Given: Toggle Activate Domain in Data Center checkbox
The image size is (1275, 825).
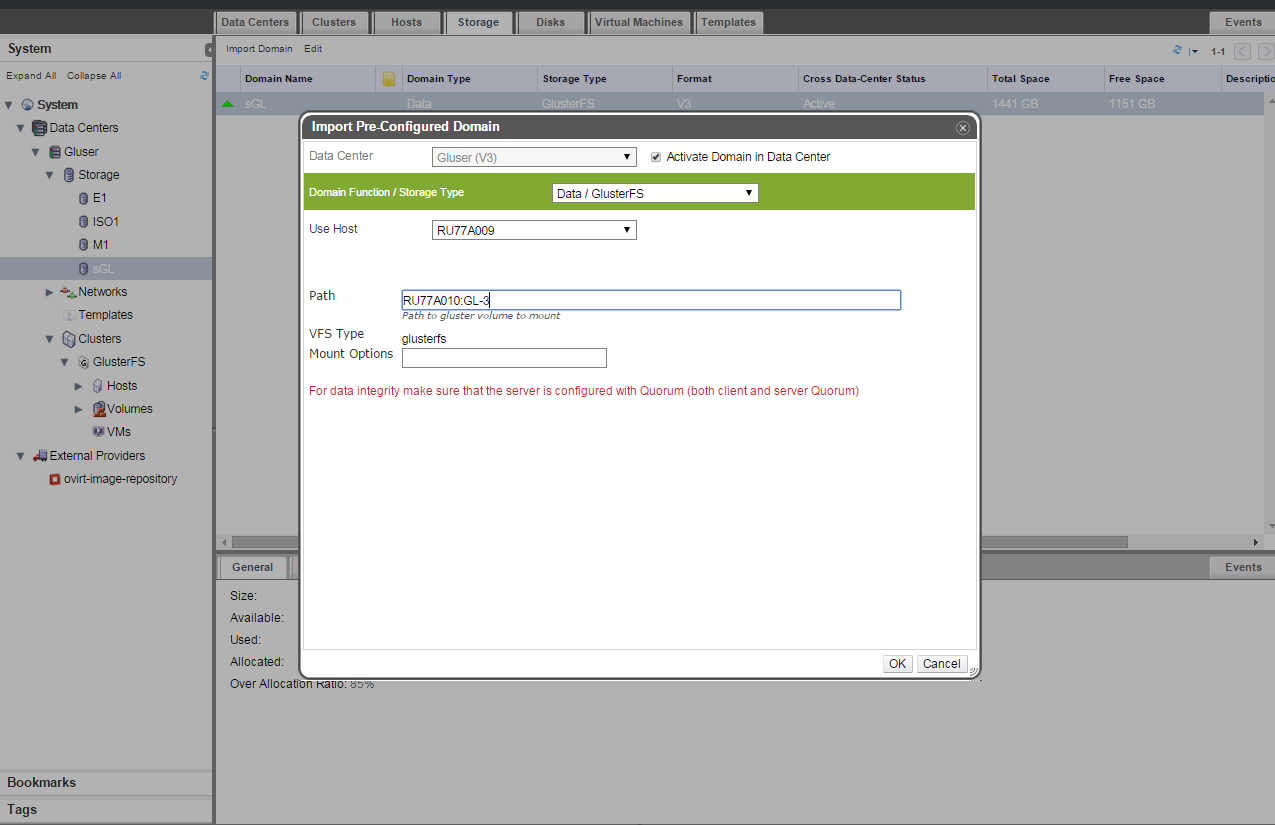Looking at the screenshot, I should (656, 157).
